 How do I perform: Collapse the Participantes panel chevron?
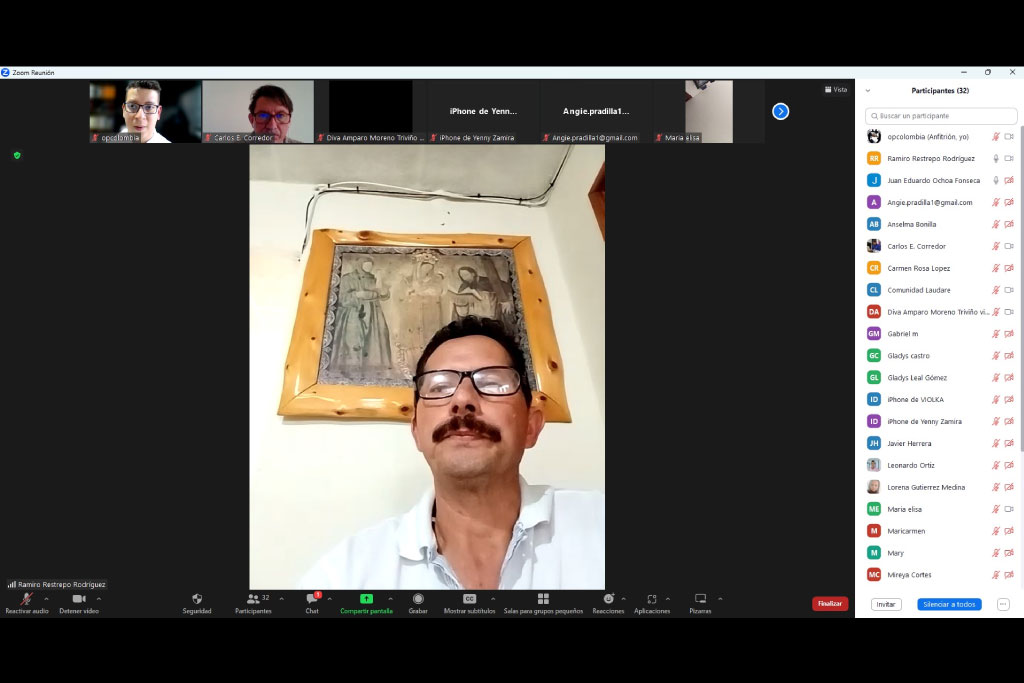pos(868,91)
